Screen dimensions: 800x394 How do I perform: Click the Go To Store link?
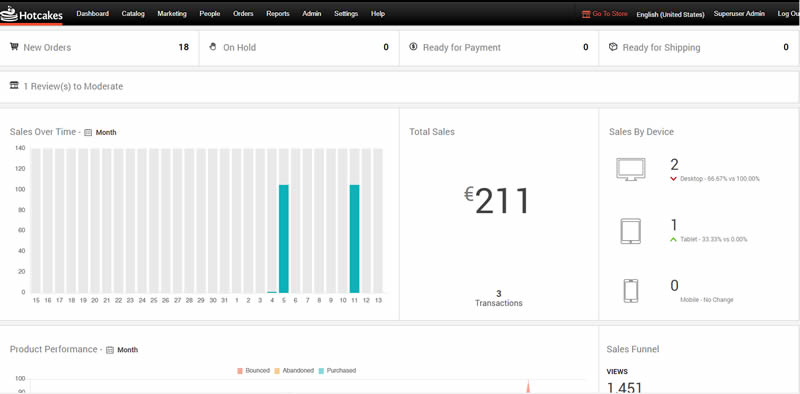(610, 14)
